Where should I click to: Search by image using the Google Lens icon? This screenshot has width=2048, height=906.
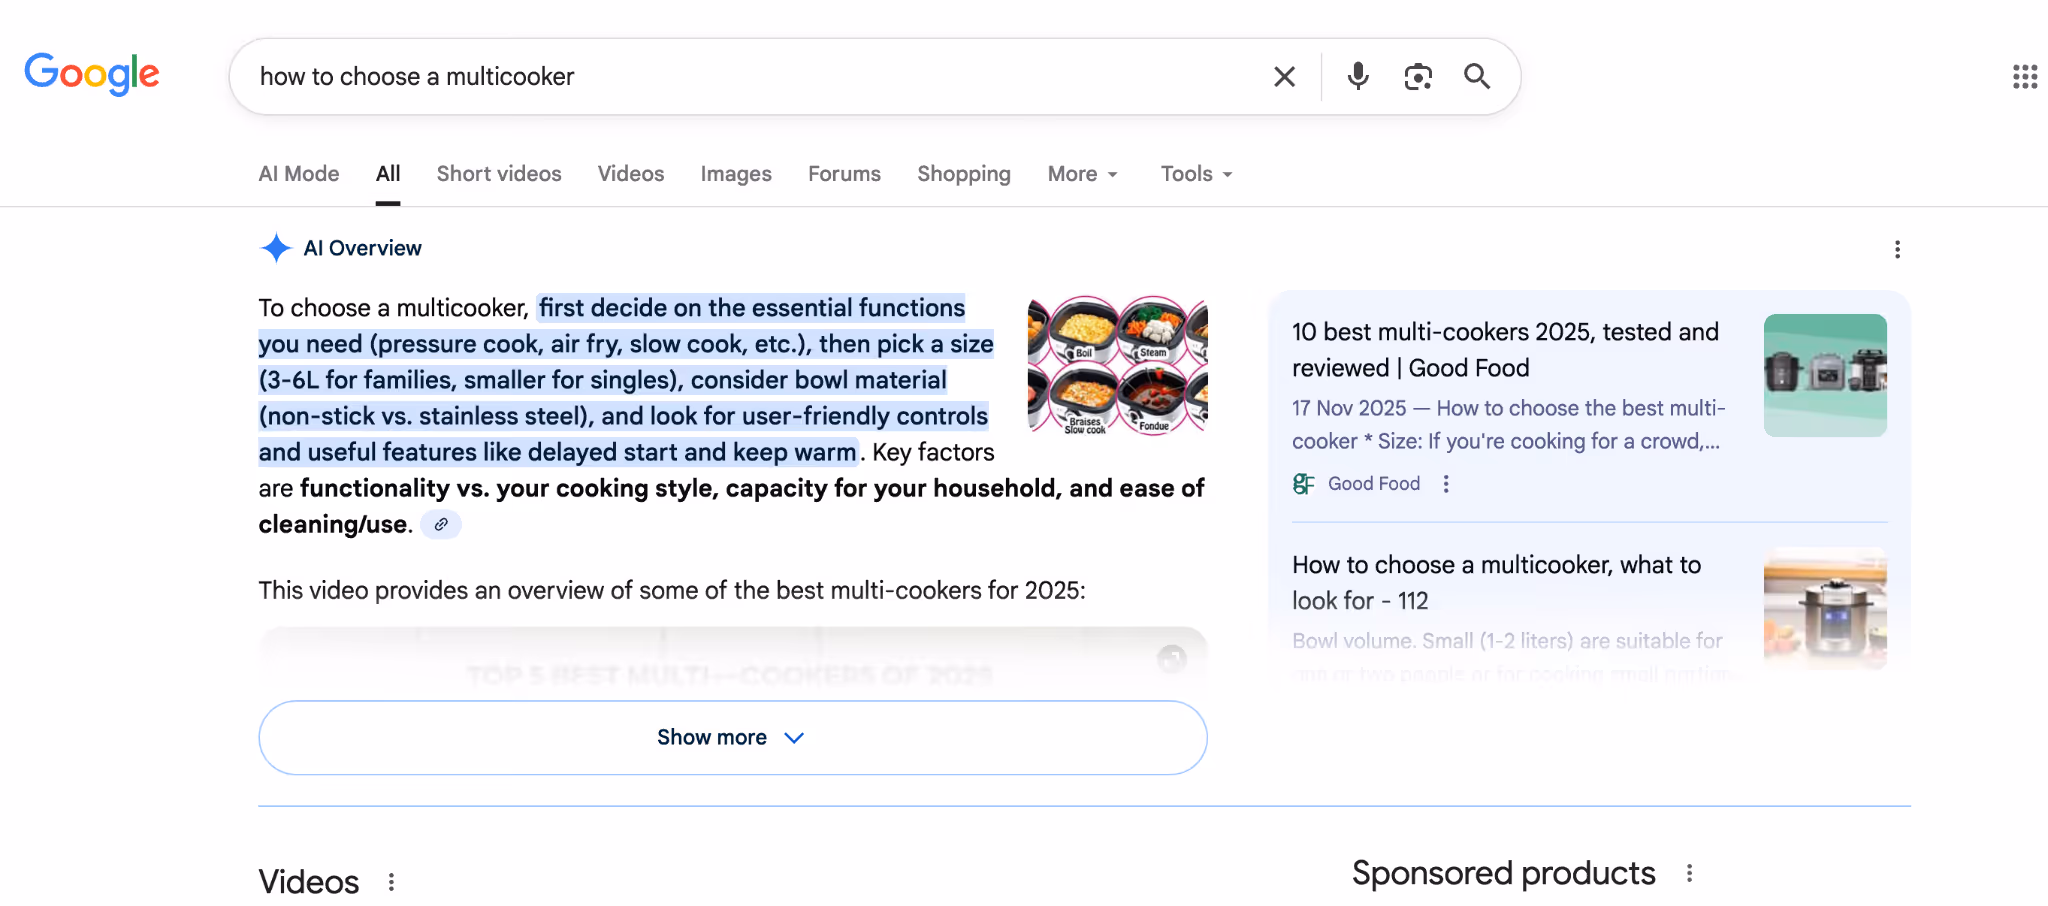1417,76
